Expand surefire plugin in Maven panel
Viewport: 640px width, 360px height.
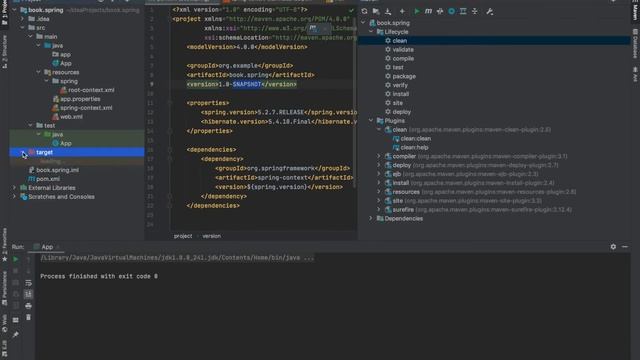(x=379, y=209)
